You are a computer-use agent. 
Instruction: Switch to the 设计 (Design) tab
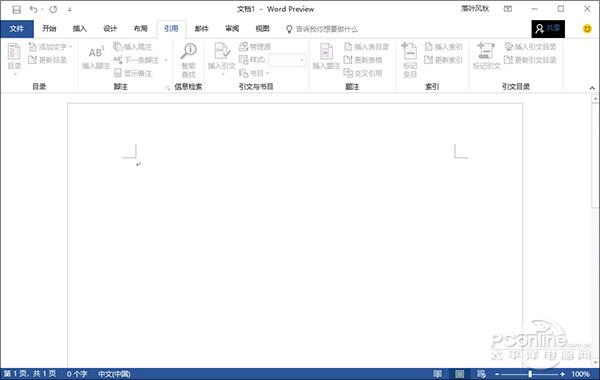(110, 29)
